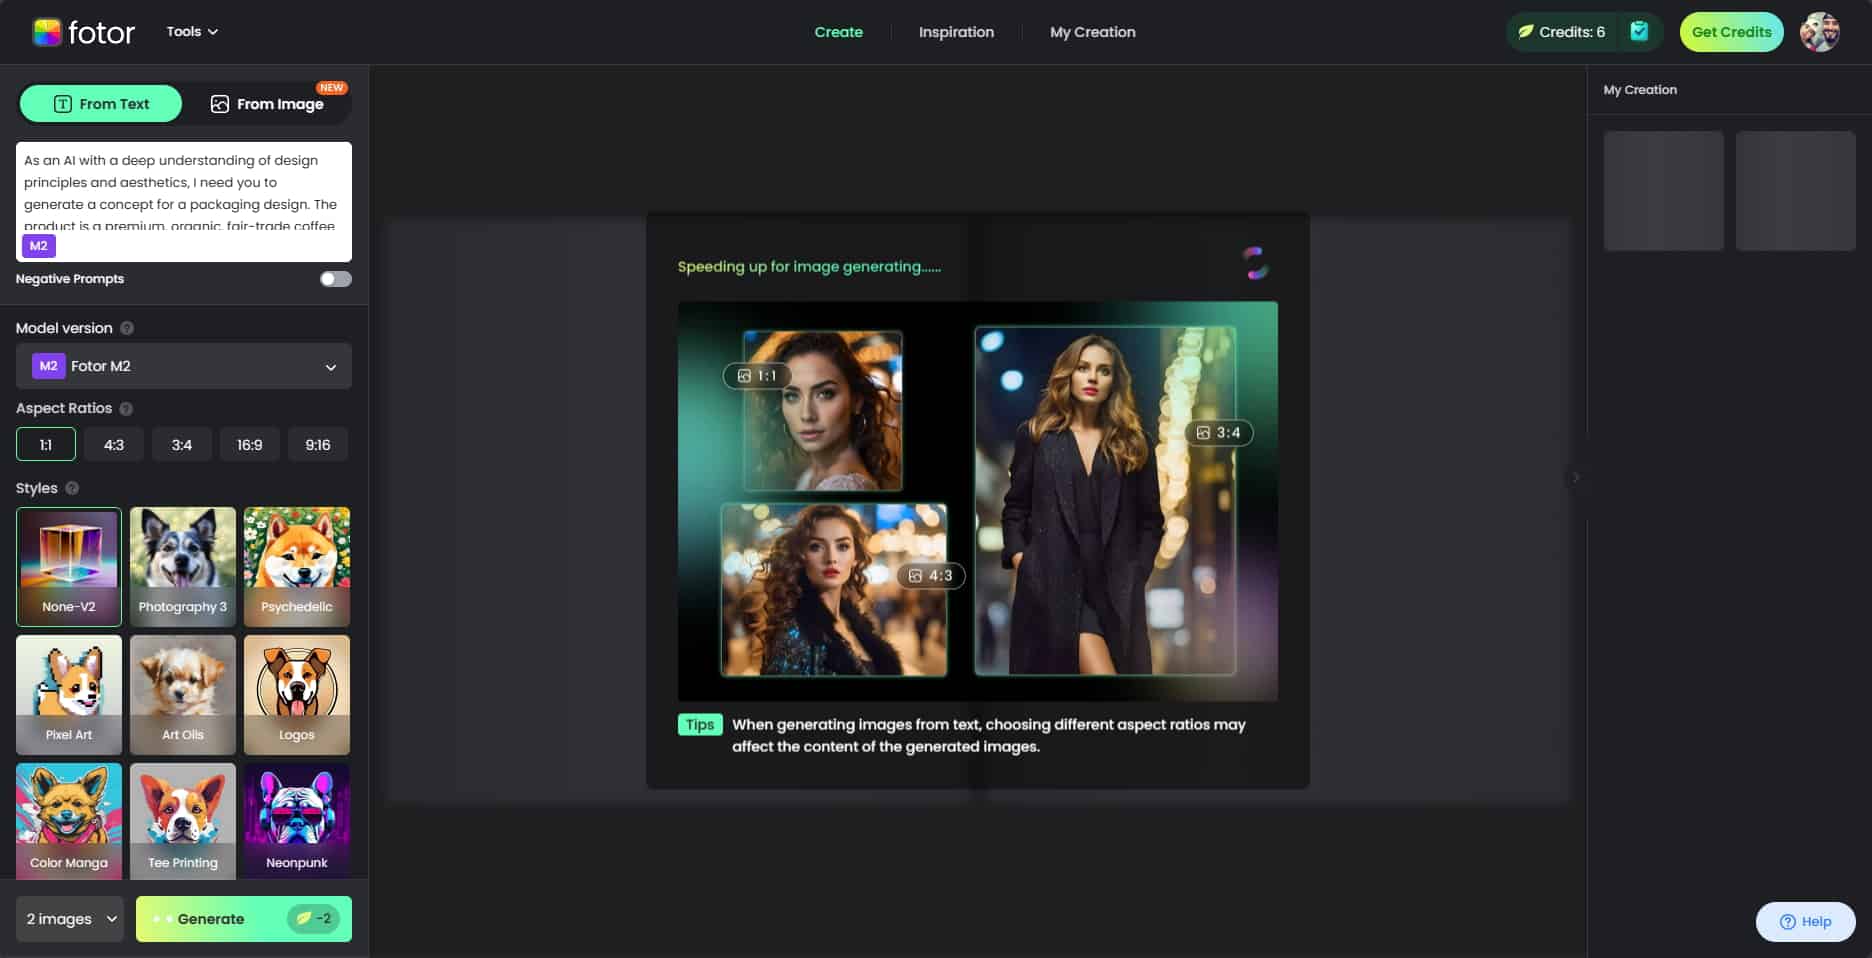Image resolution: width=1872 pixels, height=958 pixels.
Task: Click the Get Credits button
Action: 1730,31
